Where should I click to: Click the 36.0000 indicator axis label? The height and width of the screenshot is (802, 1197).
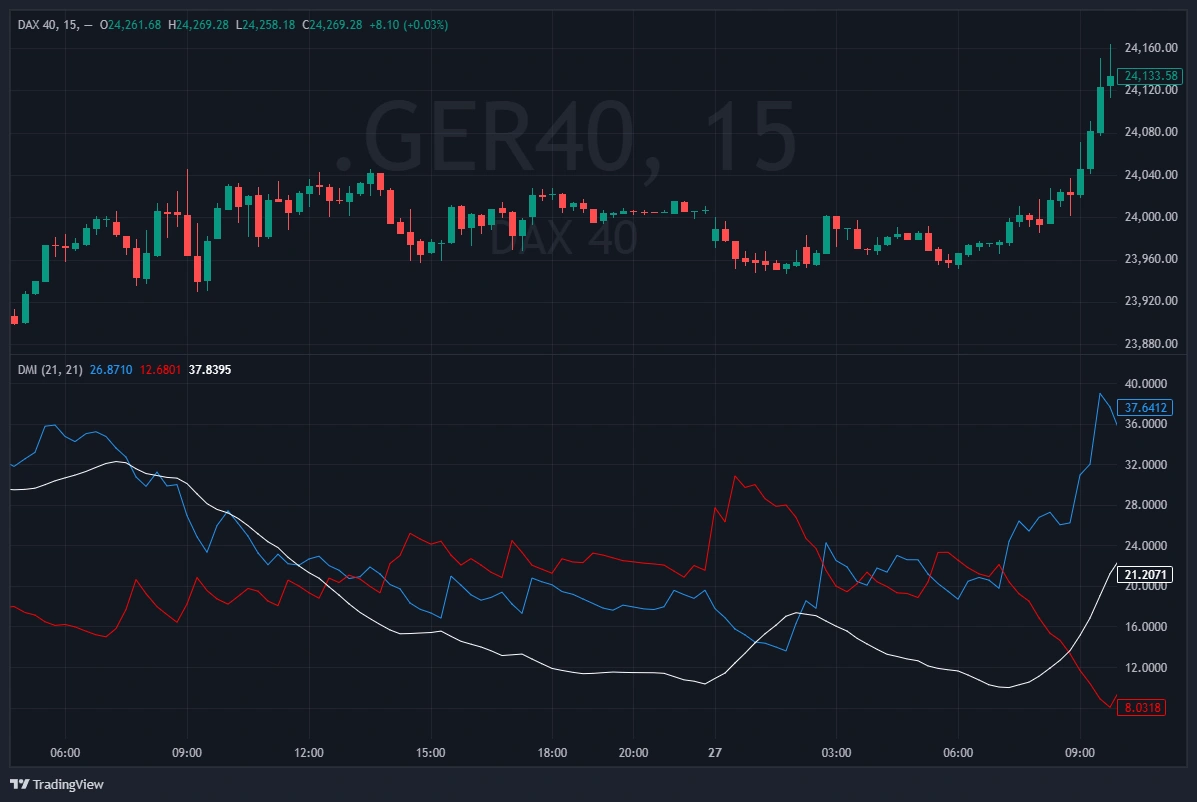(1145, 424)
